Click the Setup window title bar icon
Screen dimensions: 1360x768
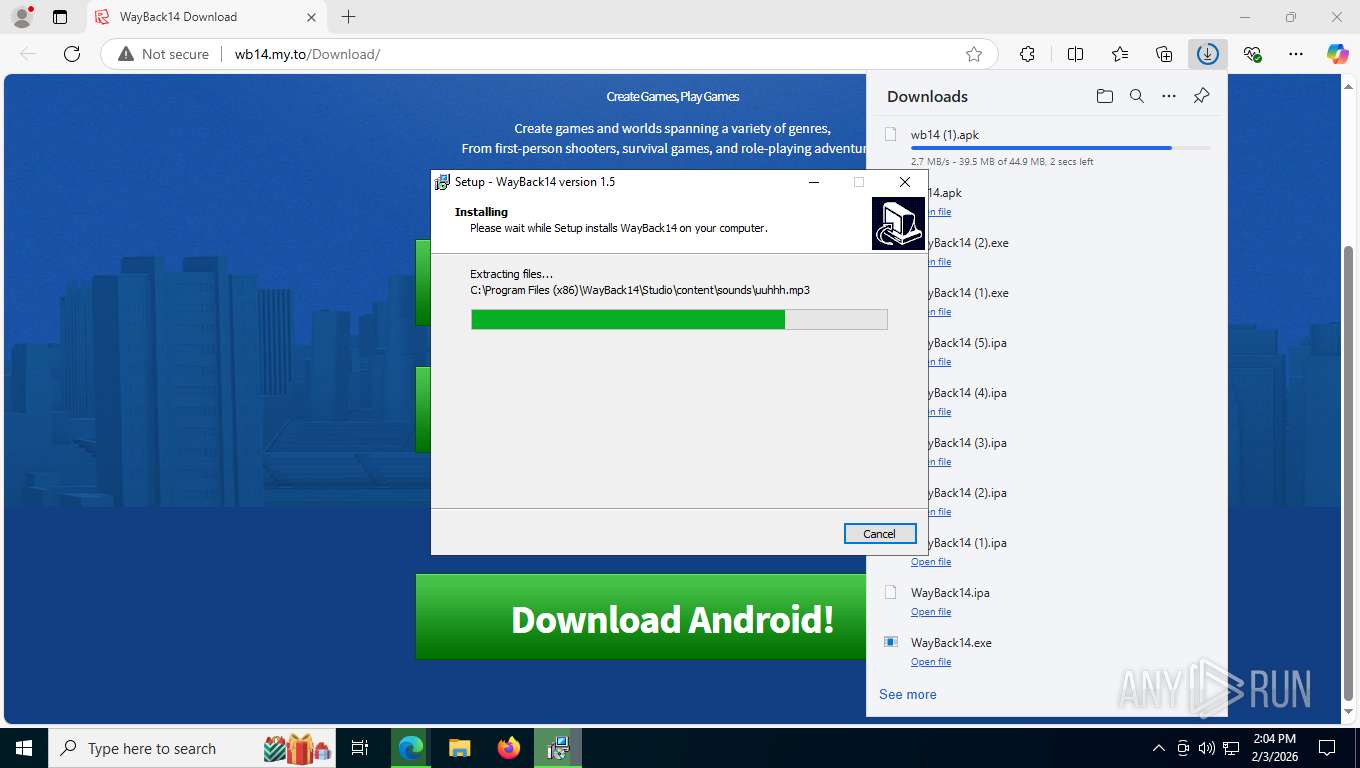(442, 182)
